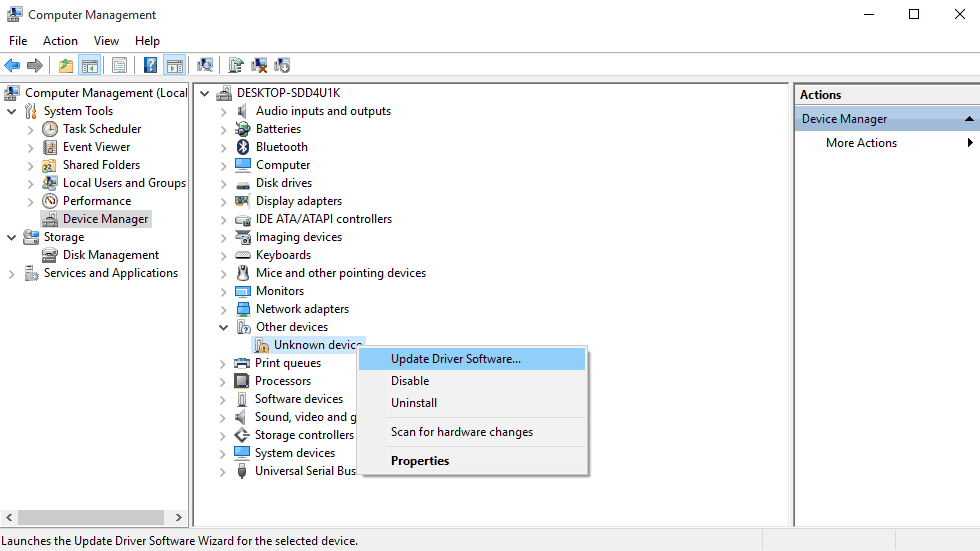Click the console tree horizontal scrollbar thumb
This screenshot has height=551, width=980.
point(91,517)
